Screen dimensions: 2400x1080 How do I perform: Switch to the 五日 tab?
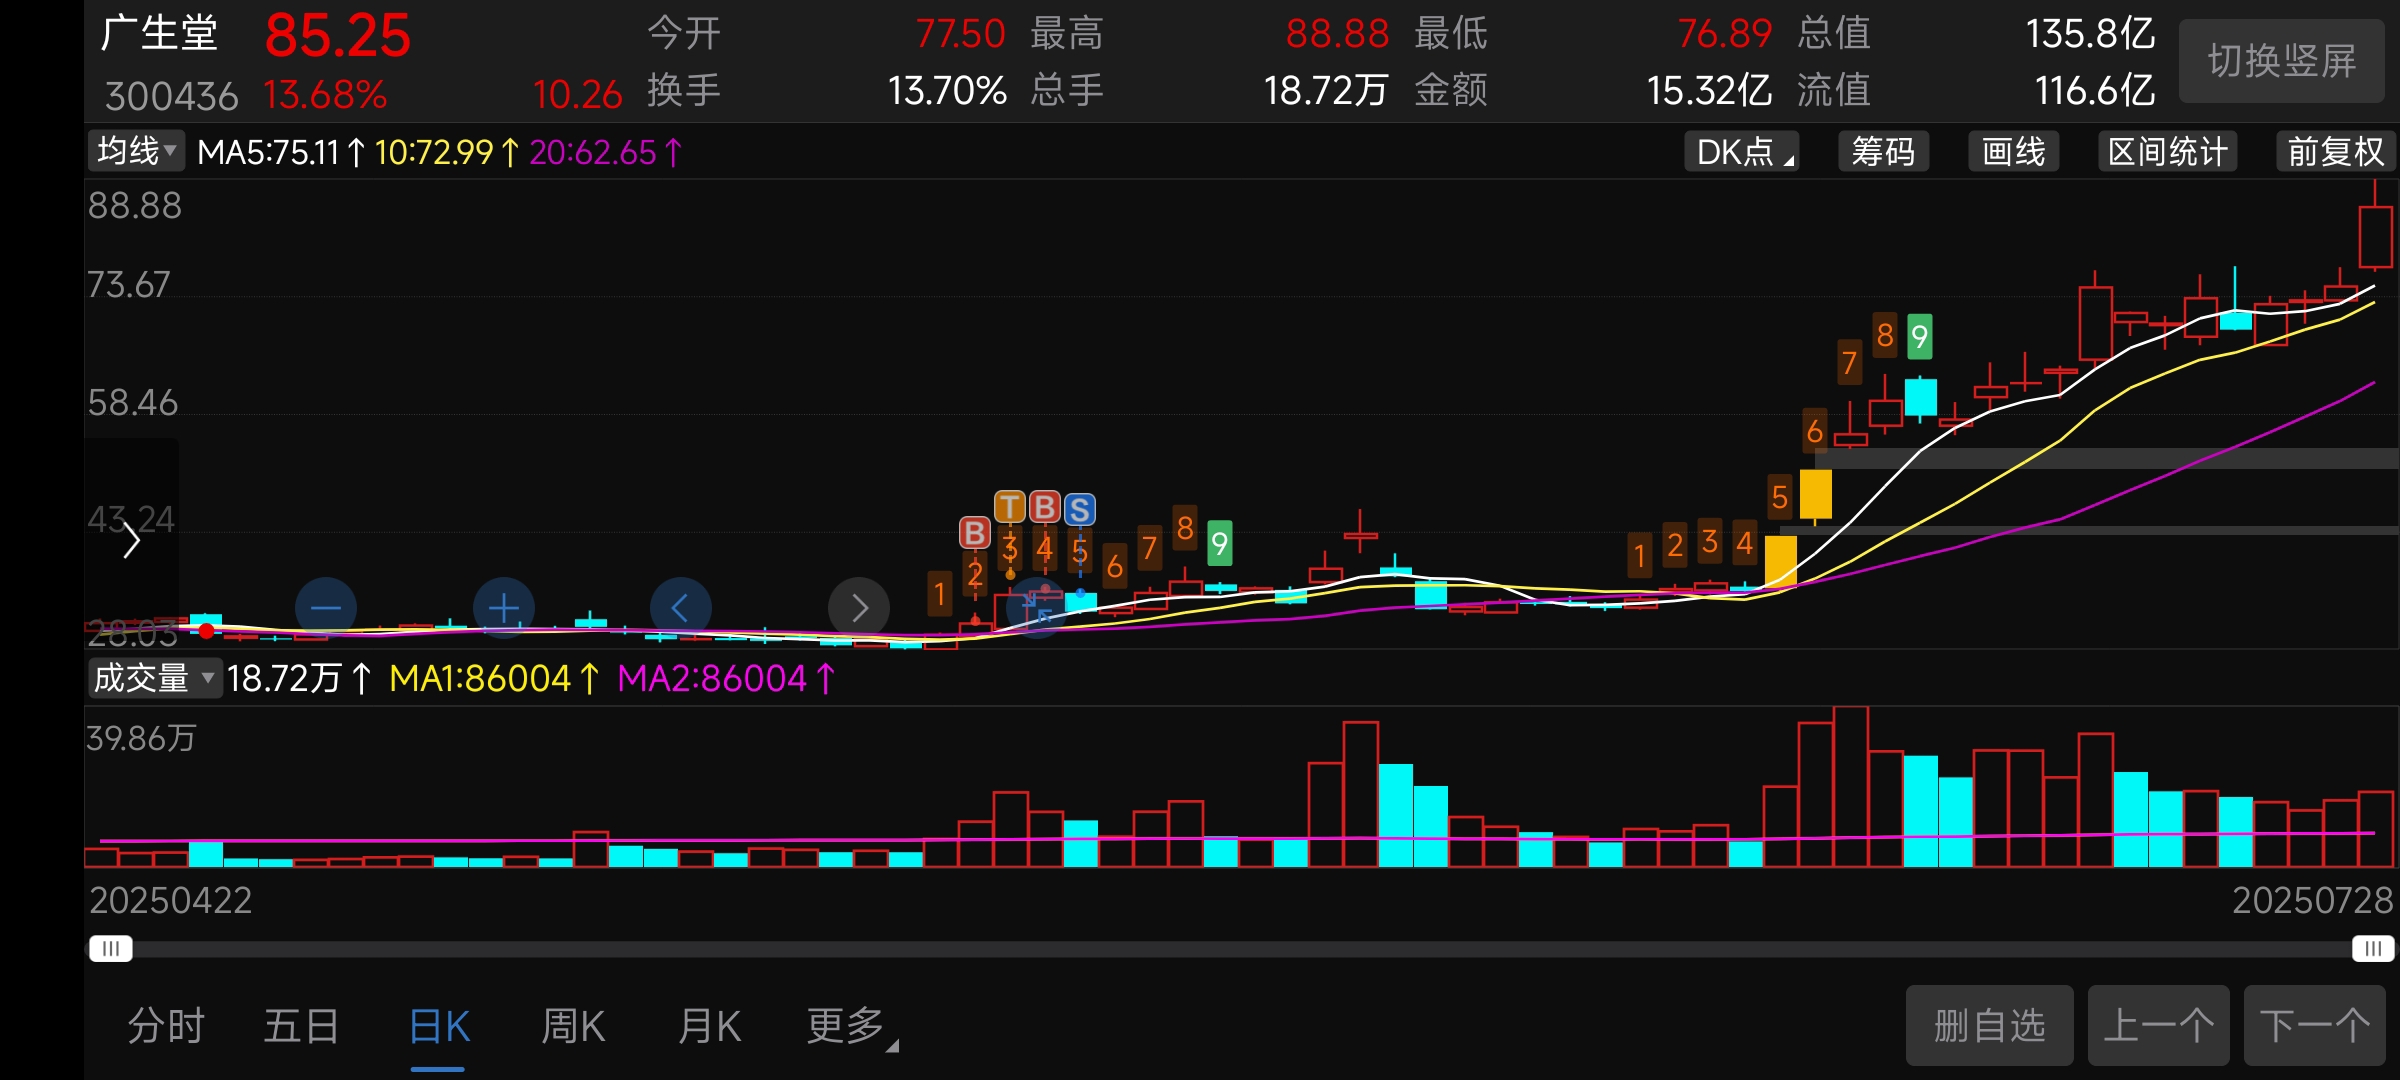point(301,1026)
